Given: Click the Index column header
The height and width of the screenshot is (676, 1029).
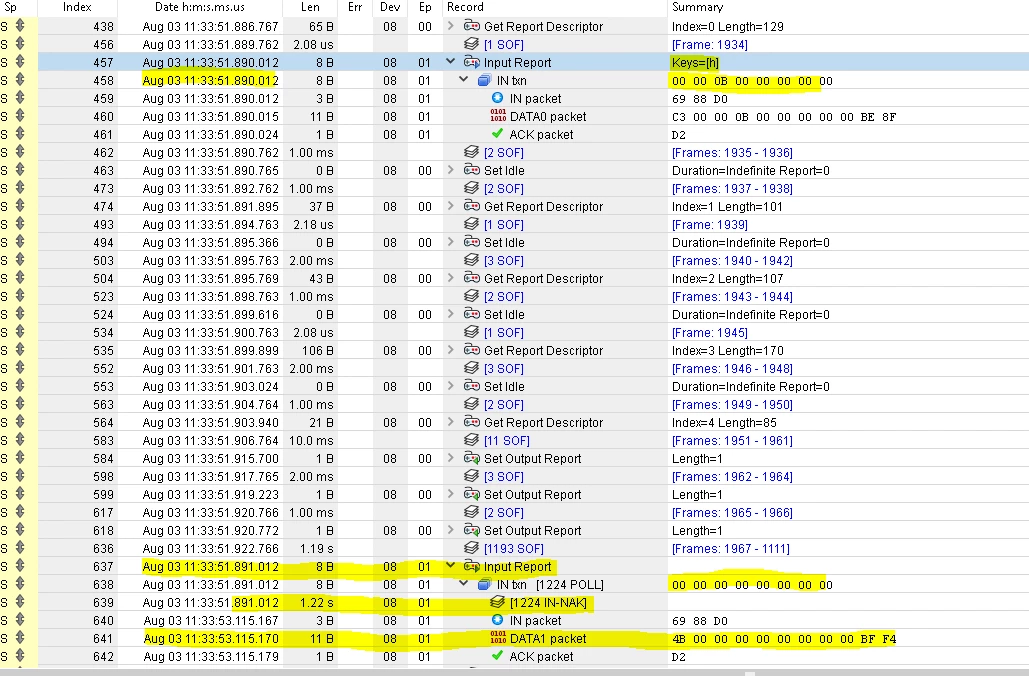Looking at the screenshot, I should [77, 7].
